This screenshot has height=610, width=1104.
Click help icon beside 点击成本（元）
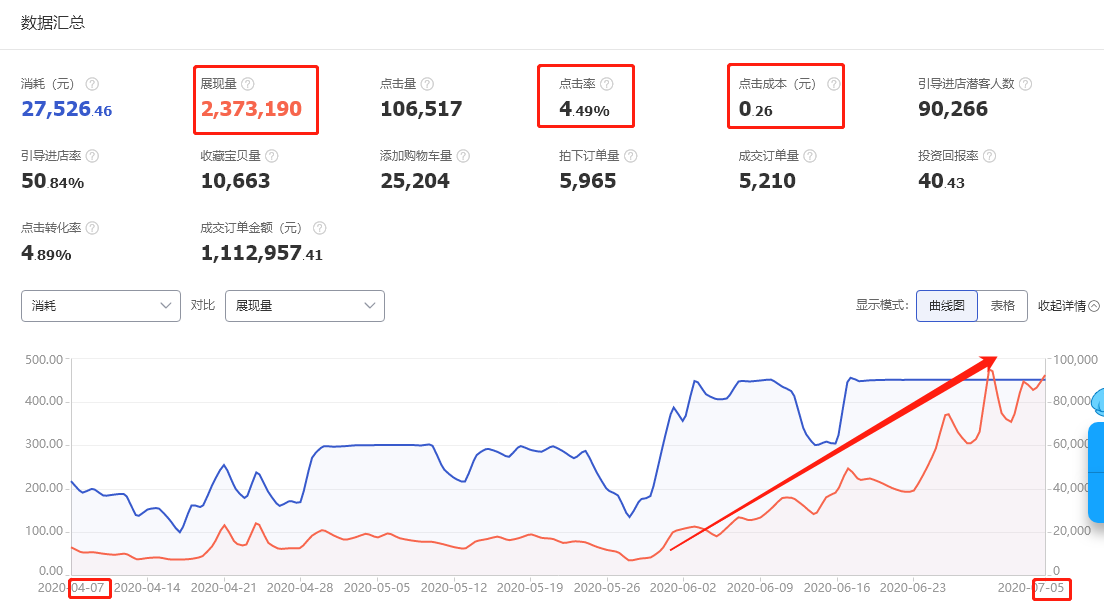[833, 85]
